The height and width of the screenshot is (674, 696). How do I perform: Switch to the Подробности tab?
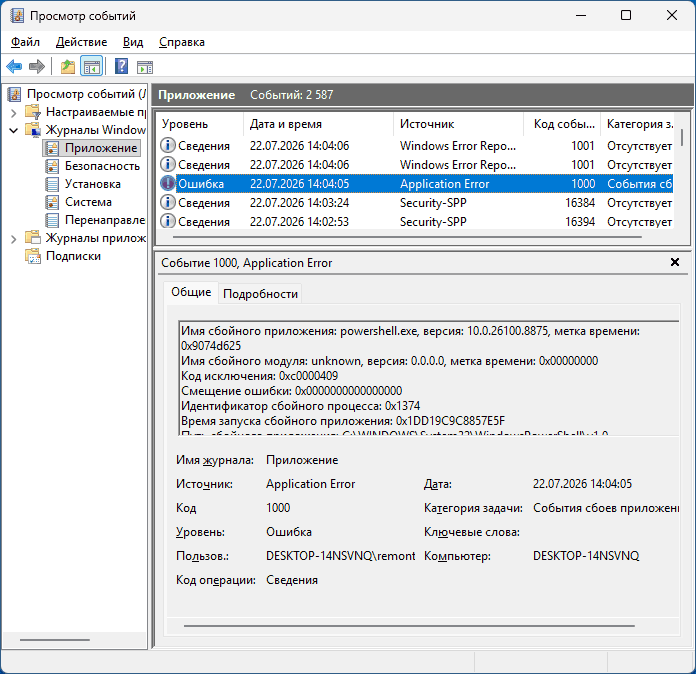[x=260, y=294]
